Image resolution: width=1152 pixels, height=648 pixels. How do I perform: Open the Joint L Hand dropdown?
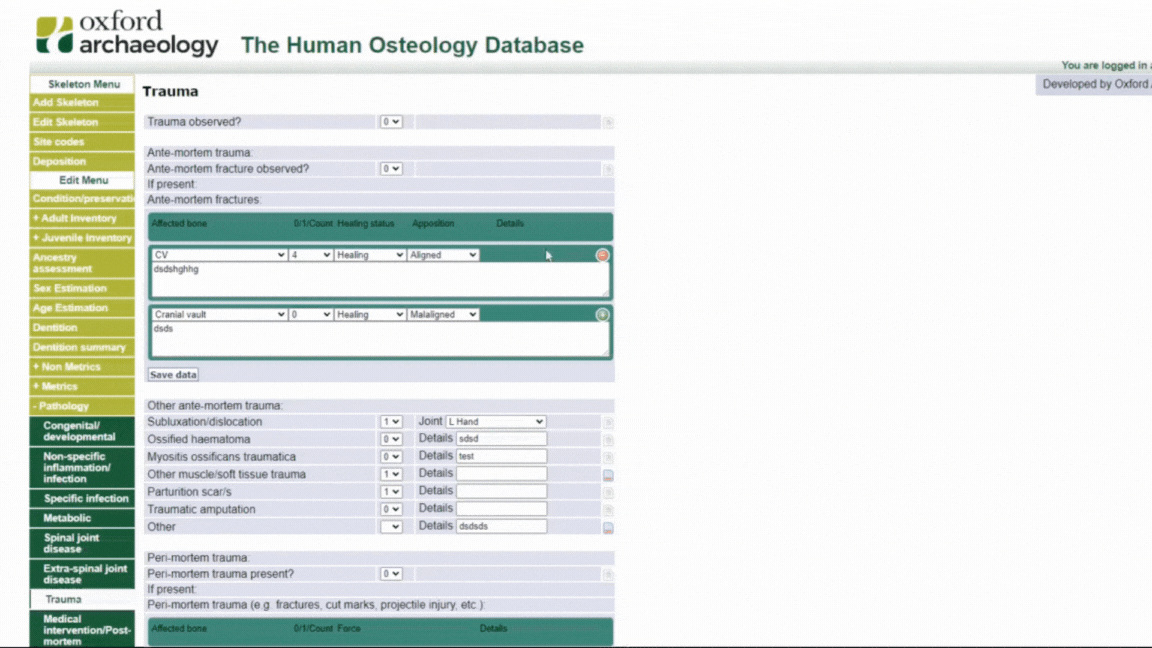[x=495, y=422]
